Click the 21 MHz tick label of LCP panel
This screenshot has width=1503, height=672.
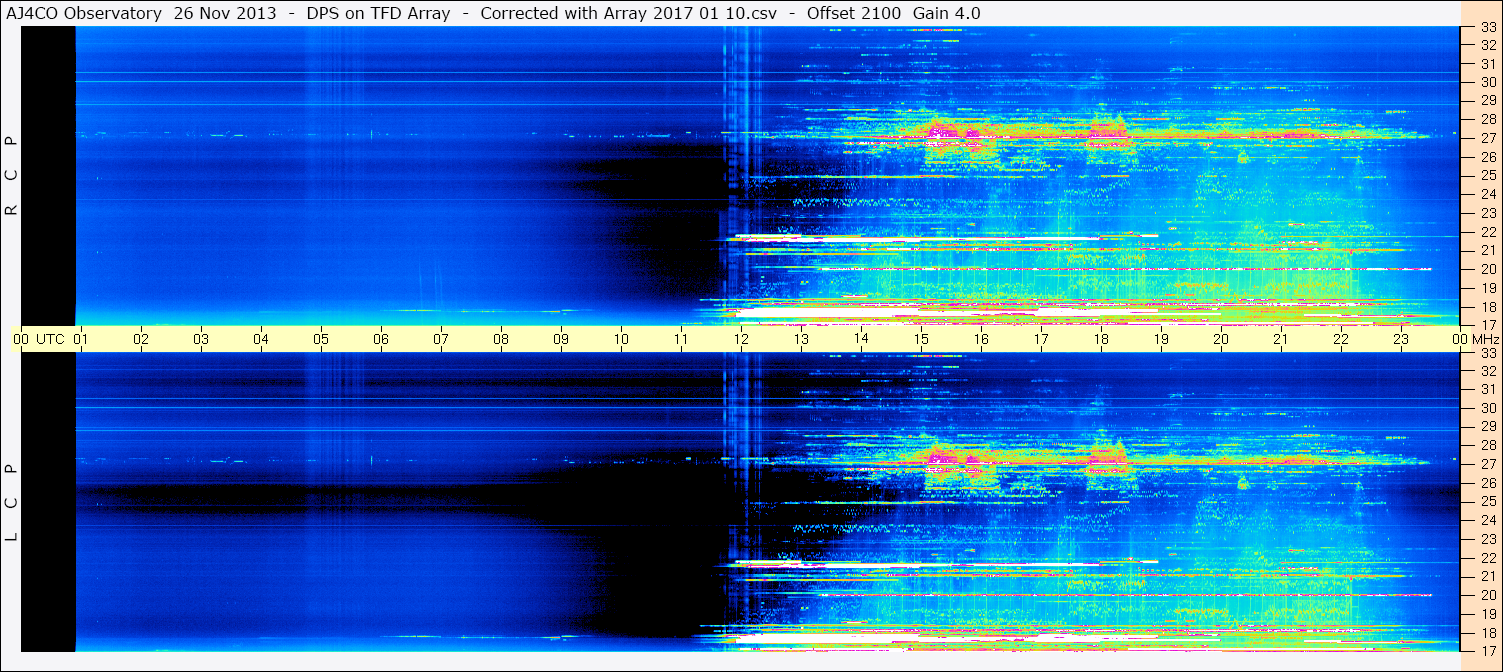1488,576
